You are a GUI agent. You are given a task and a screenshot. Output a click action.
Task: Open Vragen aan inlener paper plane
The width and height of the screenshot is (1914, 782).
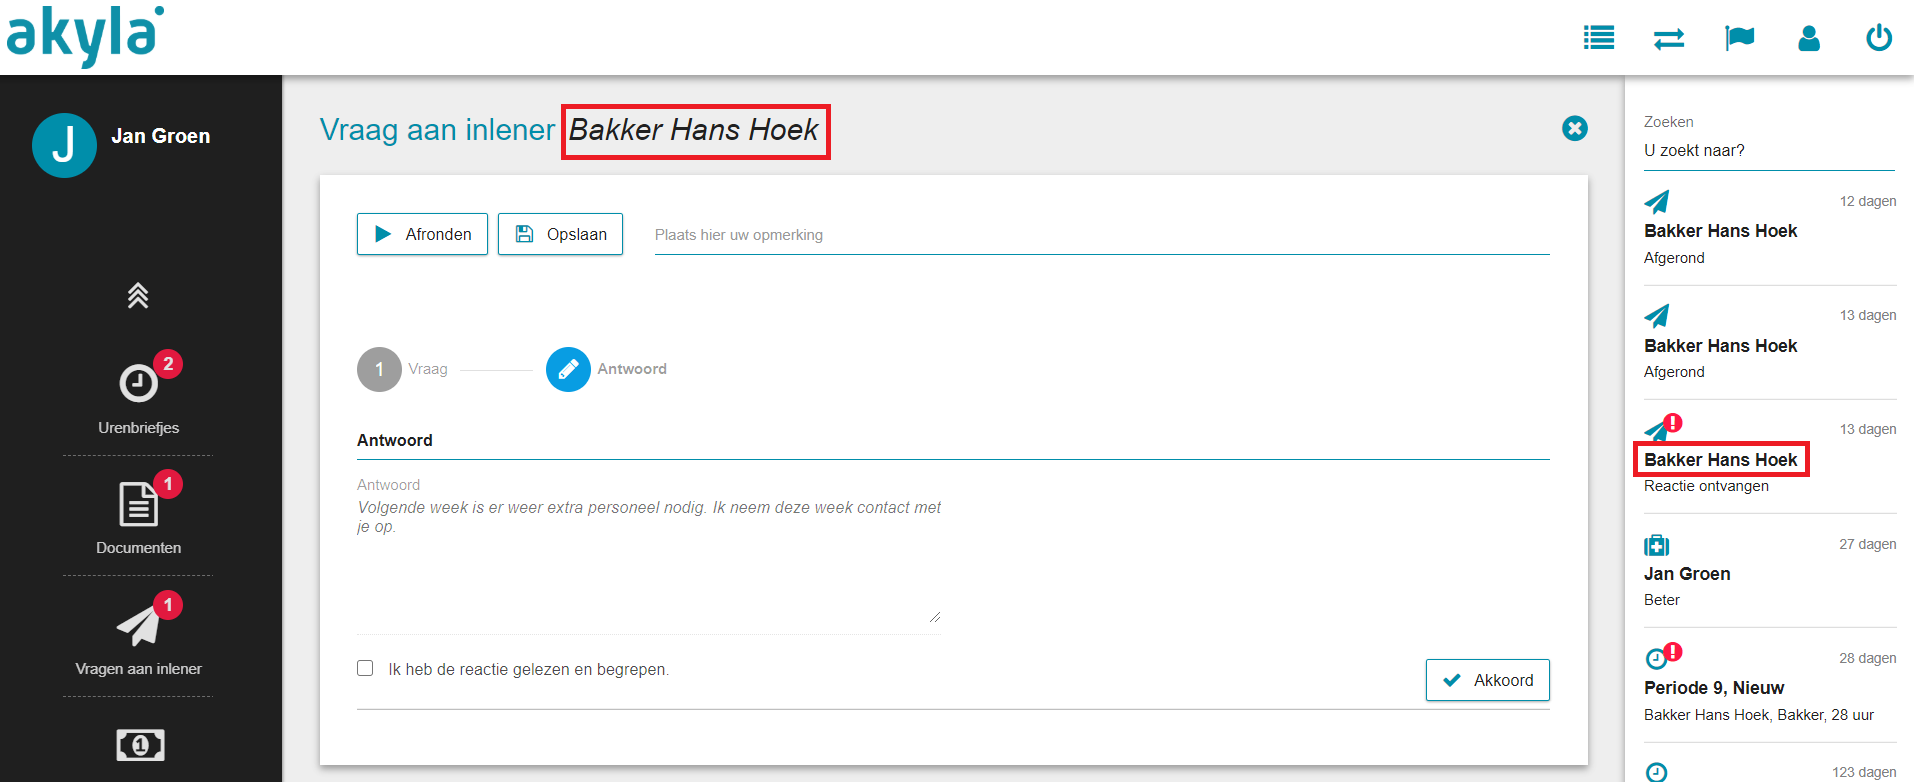pyautogui.click(x=138, y=626)
